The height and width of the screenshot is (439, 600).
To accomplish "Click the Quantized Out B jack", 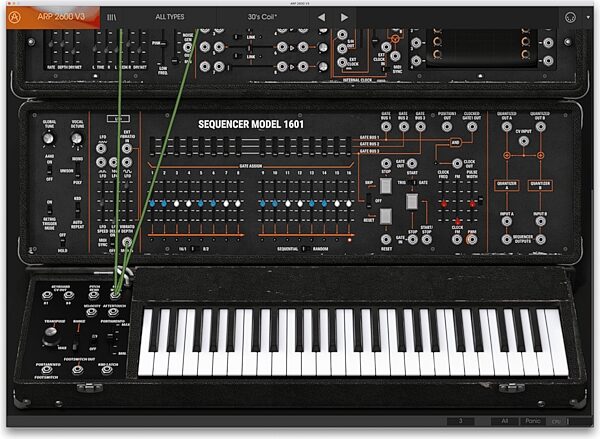I will [540, 126].
